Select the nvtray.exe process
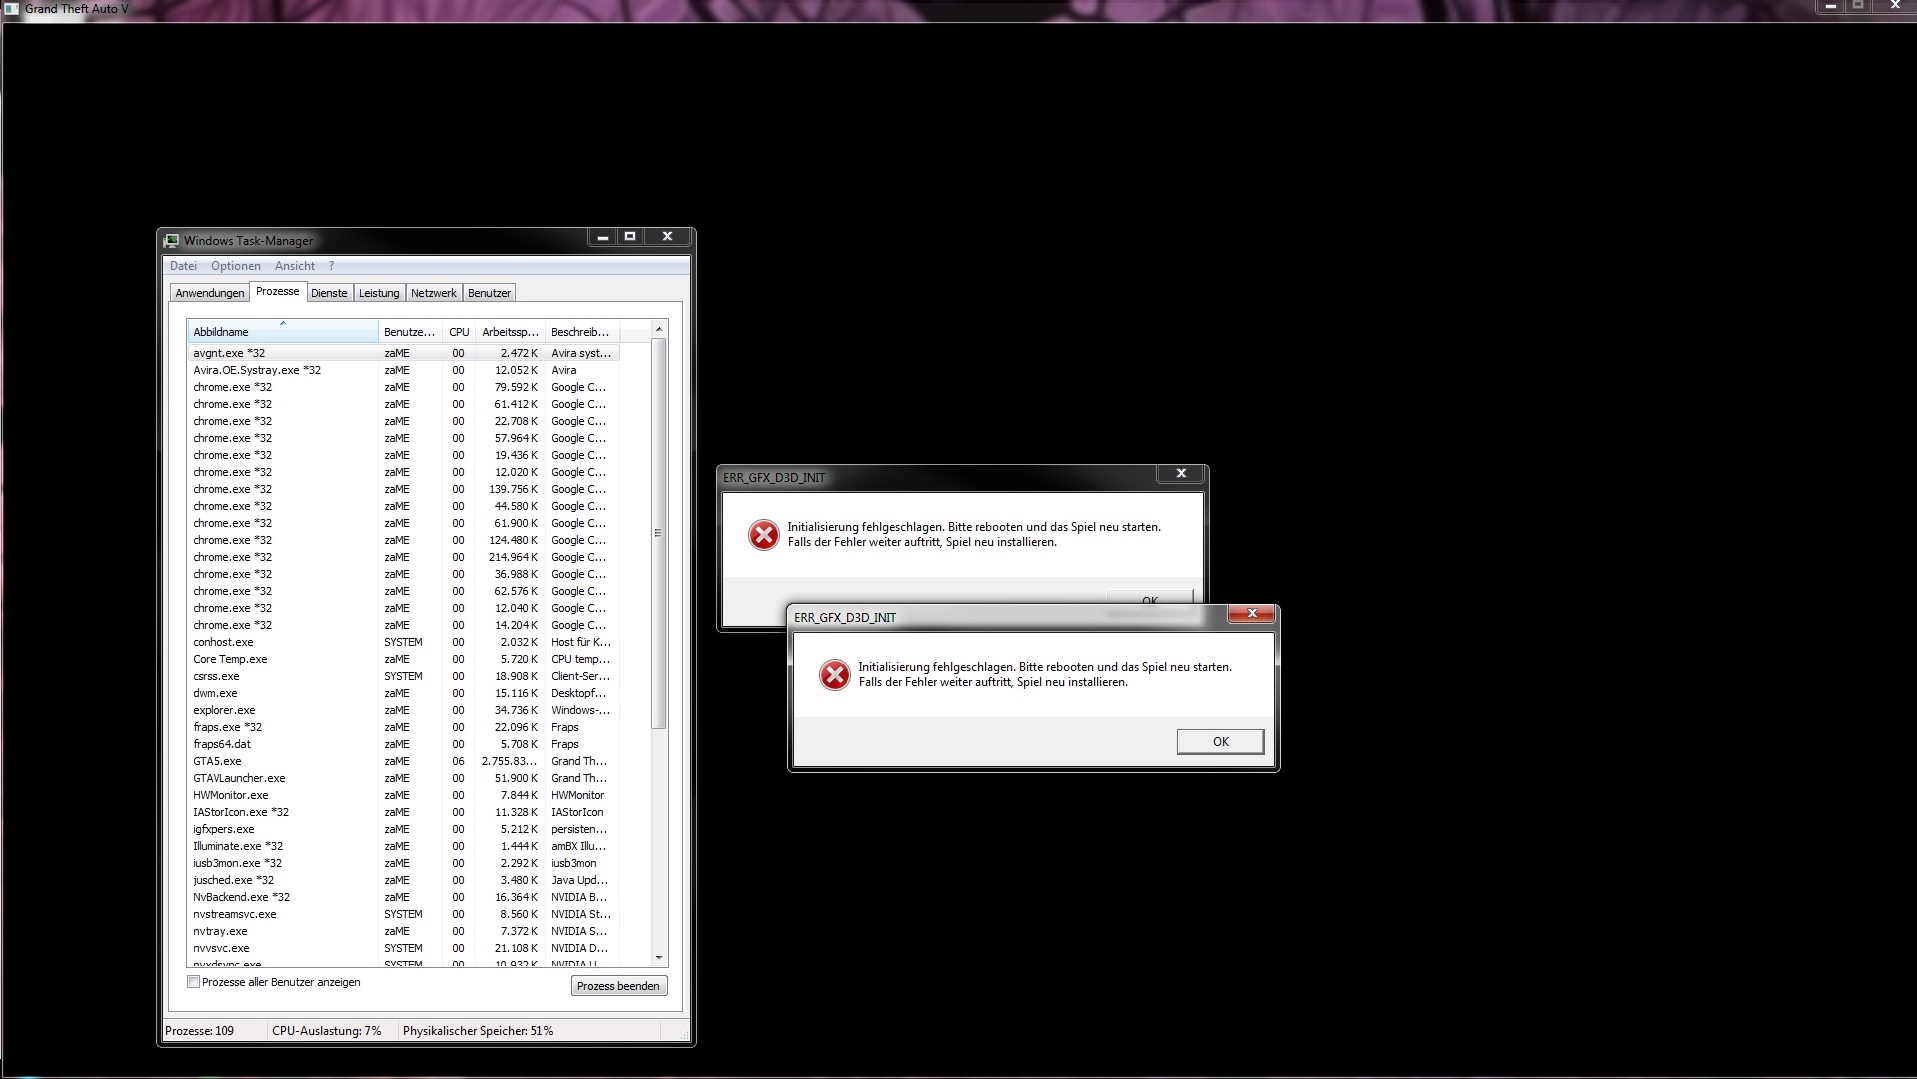Screen dimensions: 1917x1079 tap(403, 931)
